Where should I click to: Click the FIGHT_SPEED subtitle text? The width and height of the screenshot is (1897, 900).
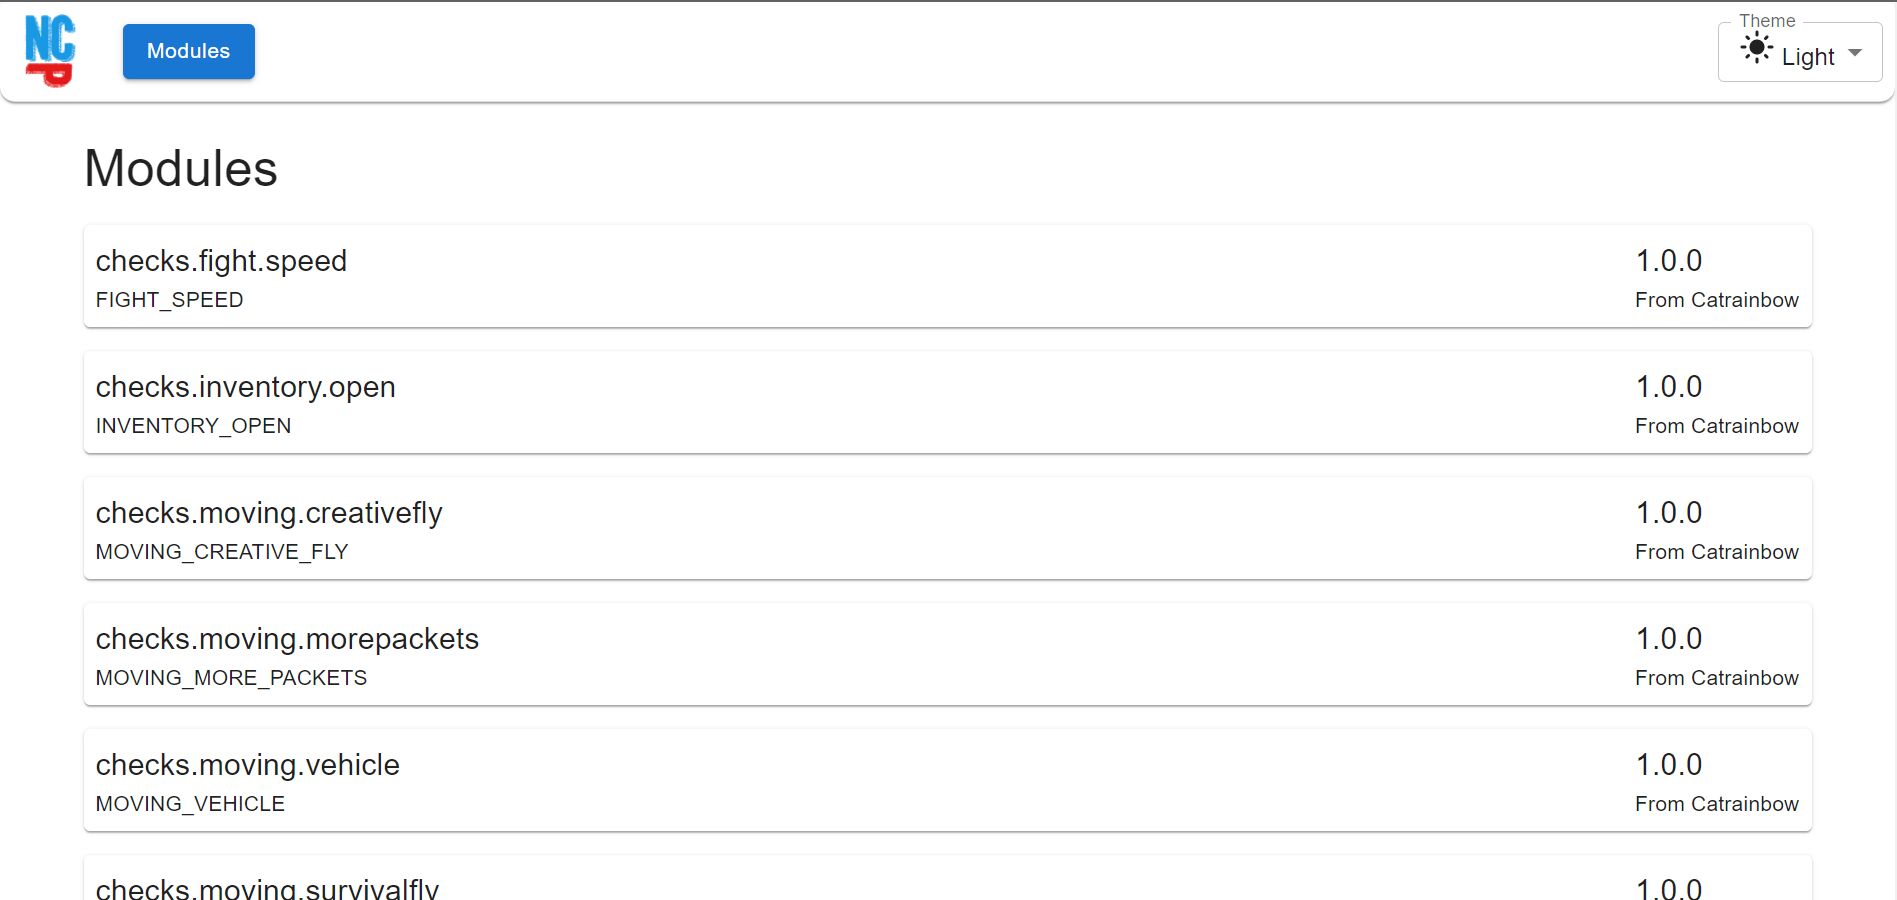click(170, 300)
